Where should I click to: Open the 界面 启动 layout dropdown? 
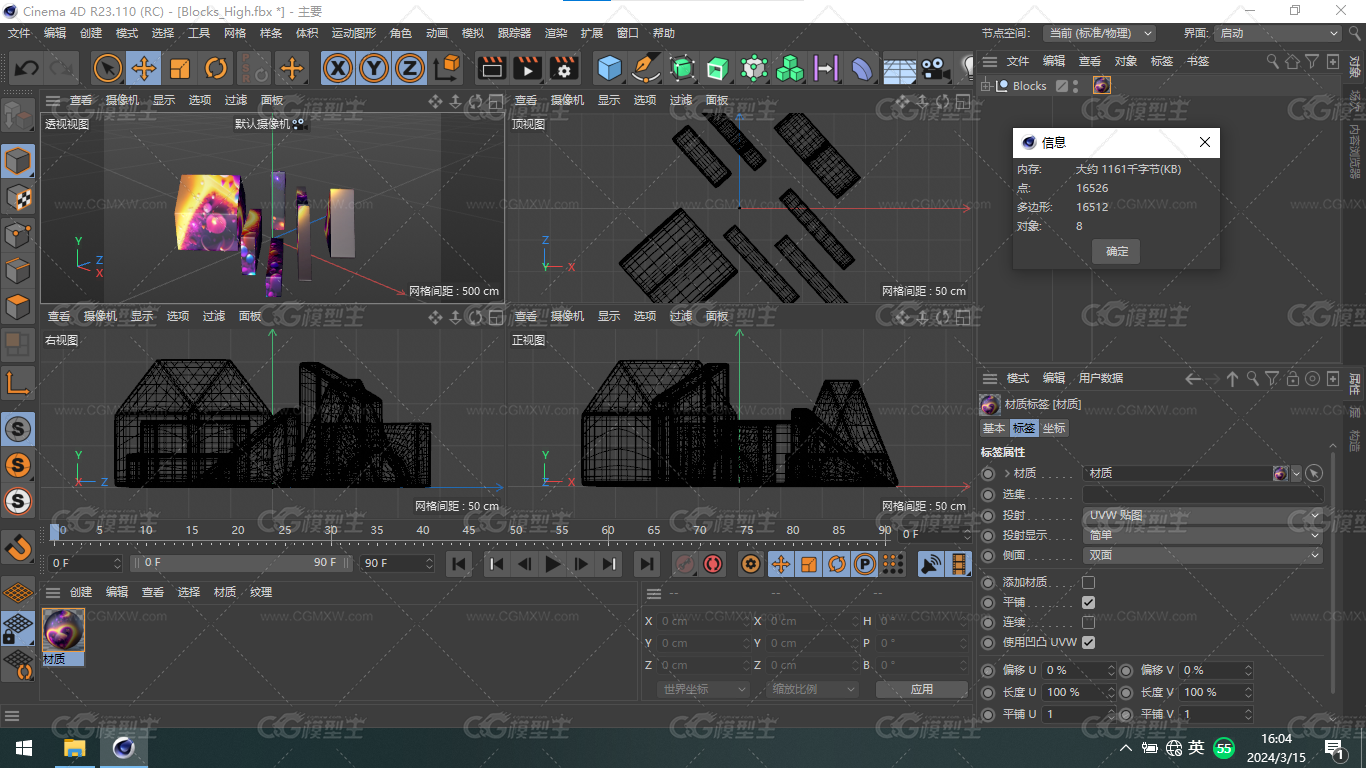click(x=1278, y=33)
